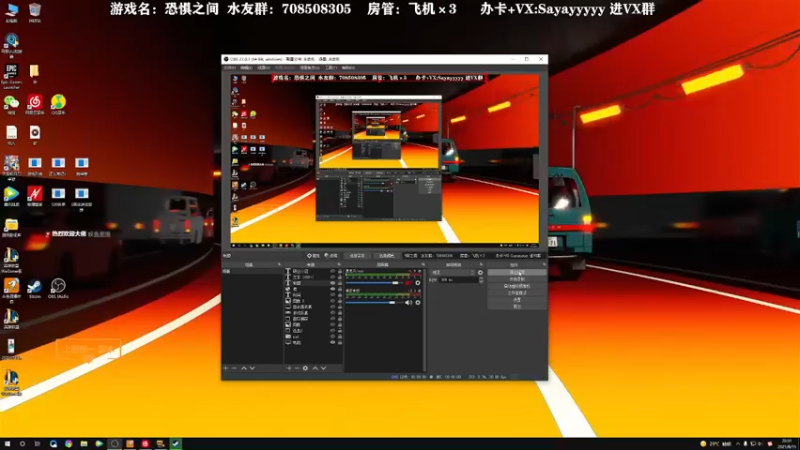This screenshot has width=800, height=450.
Task: Open source properties gear below Sources list
Action: (x=305, y=368)
